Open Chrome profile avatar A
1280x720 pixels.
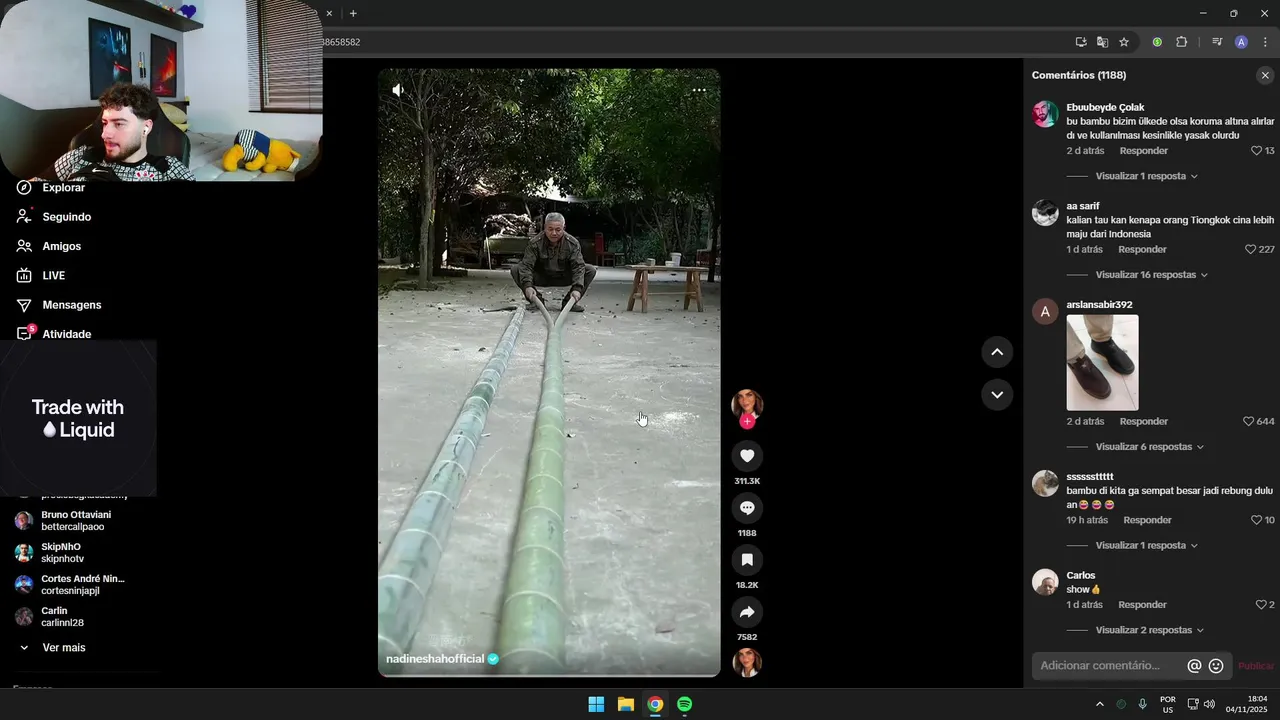tap(1241, 42)
